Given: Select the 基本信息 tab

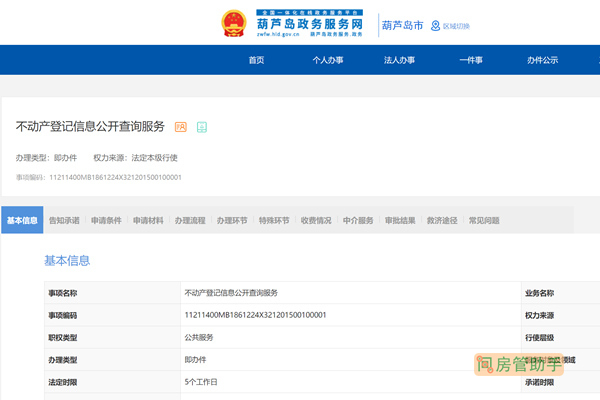Looking at the screenshot, I should tap(22, 220).
